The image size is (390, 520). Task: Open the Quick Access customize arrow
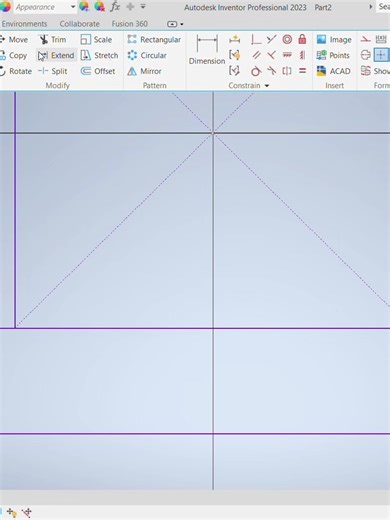[143, 6]
